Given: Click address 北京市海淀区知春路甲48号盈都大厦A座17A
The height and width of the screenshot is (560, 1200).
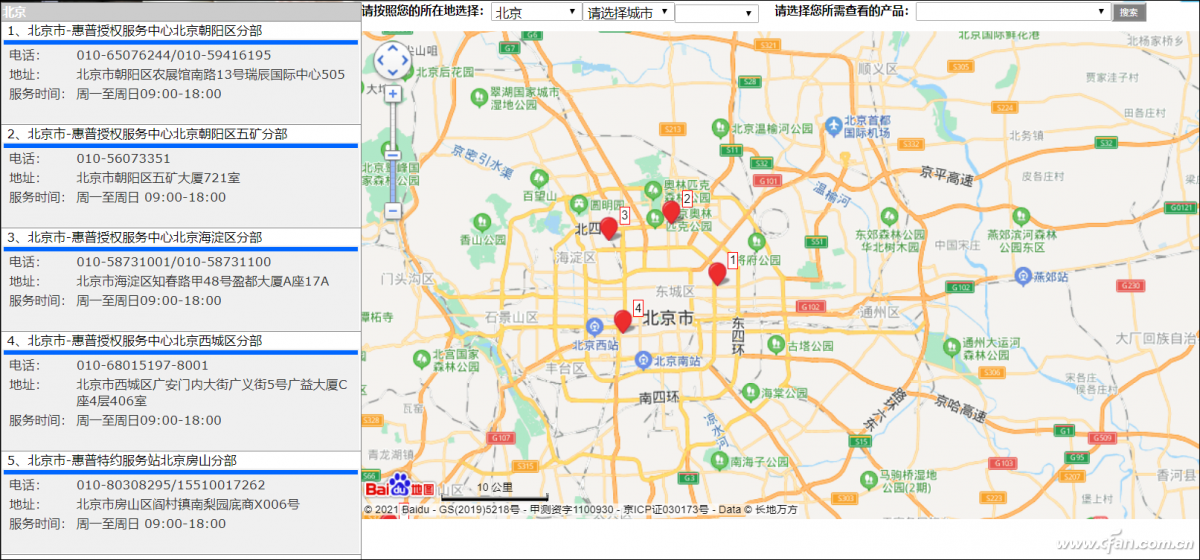Looking at the screenshot, I should point(203,281).
